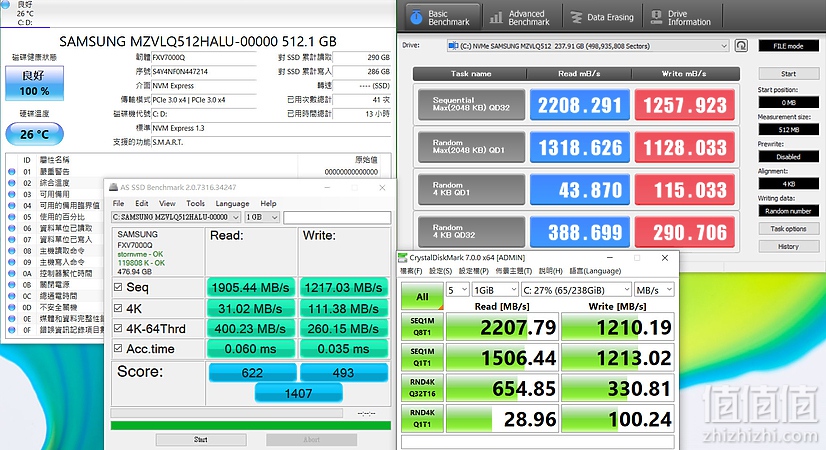
Task: Expand the 1GiB test size dropdown
Action: point(495,290)
